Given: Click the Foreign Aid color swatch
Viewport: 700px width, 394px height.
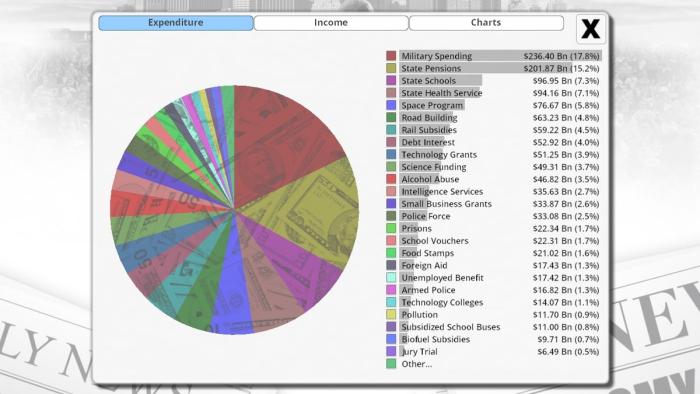Looking at the screenshot, I should 391,265.
